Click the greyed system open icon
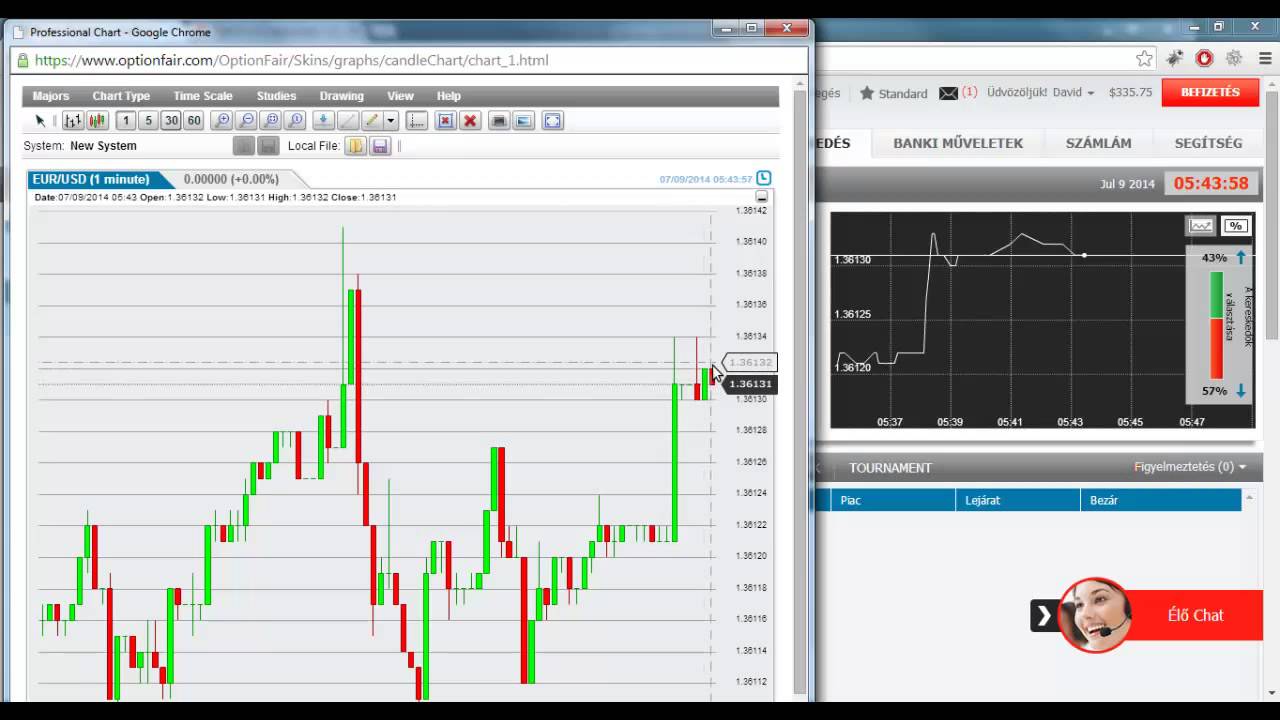Viewport: 1280px width, 720px height. click(244, 146)
